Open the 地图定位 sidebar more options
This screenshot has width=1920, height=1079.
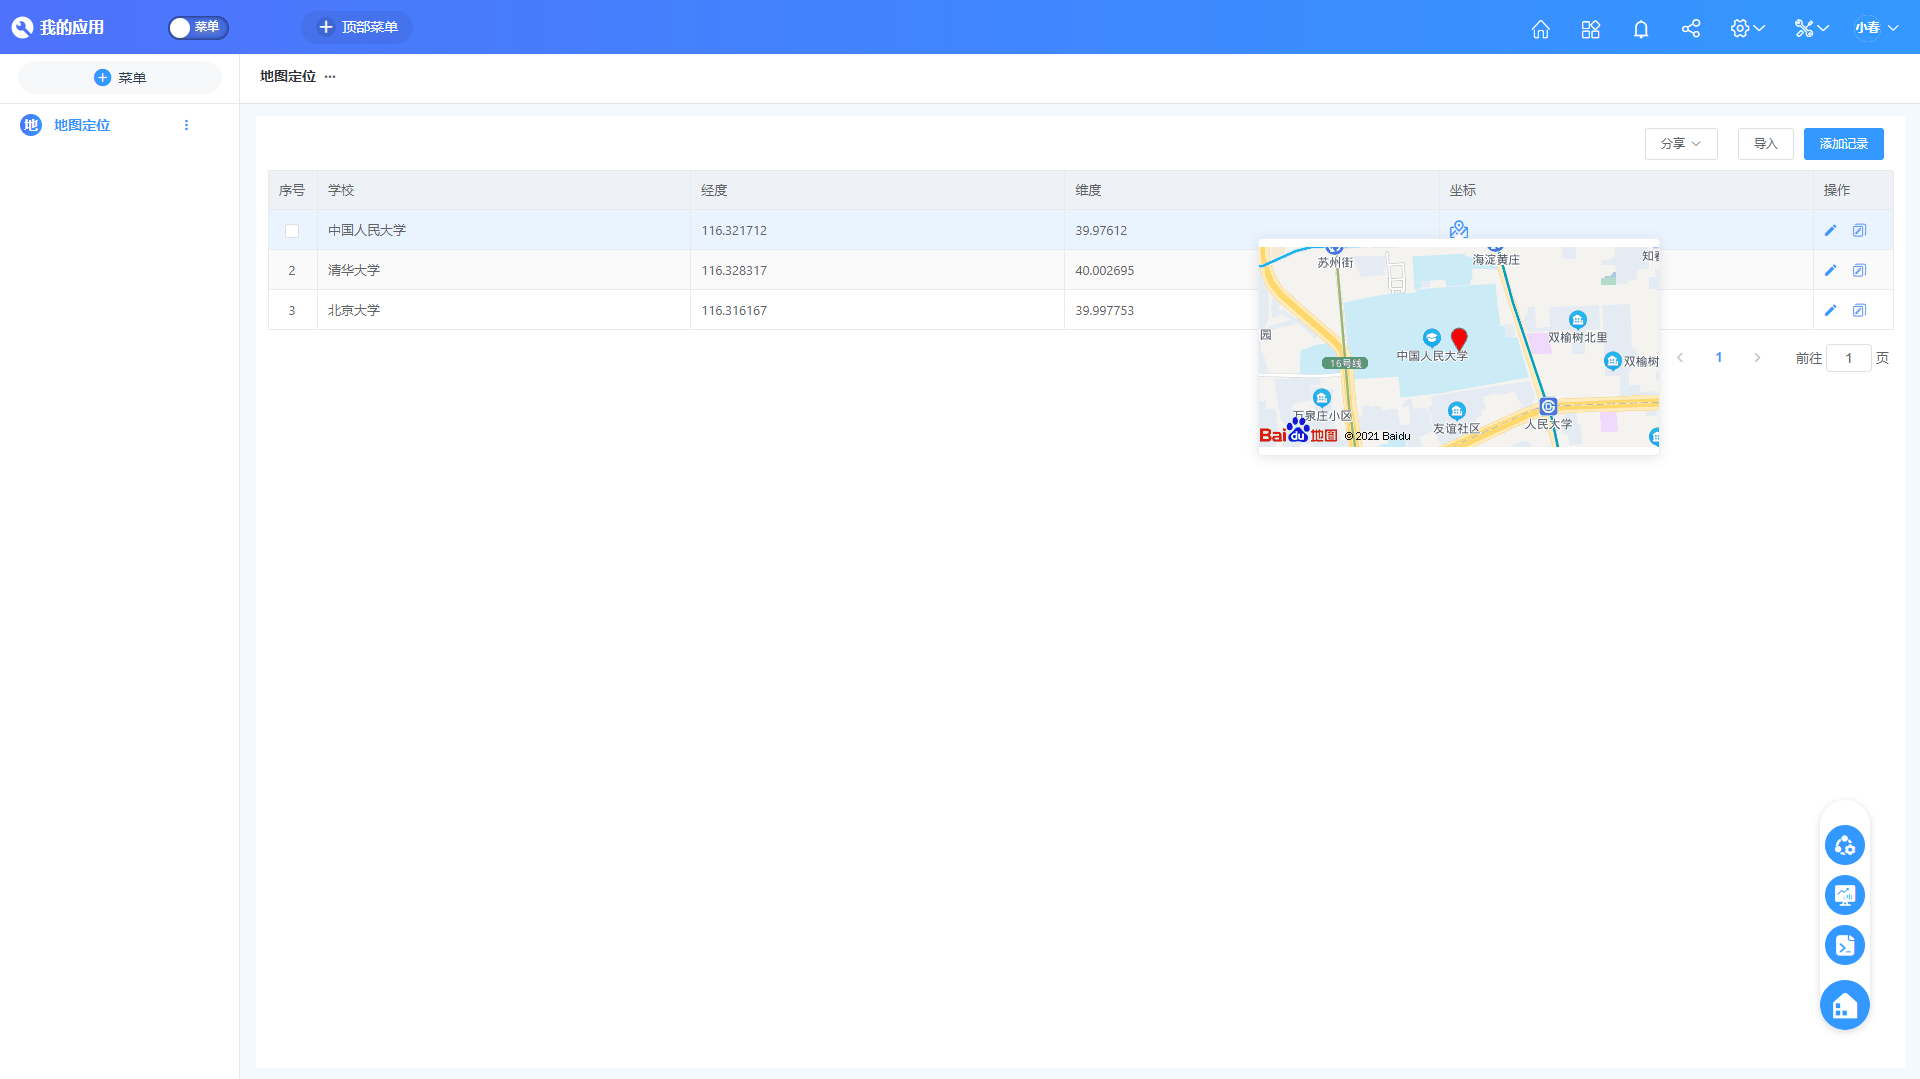point(186,125)
